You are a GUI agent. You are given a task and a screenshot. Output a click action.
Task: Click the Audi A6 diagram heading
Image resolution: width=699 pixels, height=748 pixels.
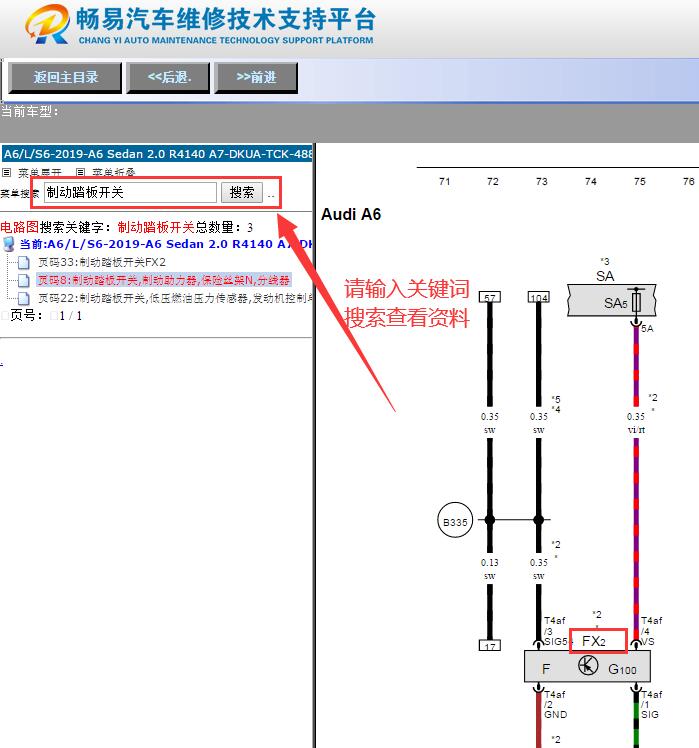click(x=351, y=214)
